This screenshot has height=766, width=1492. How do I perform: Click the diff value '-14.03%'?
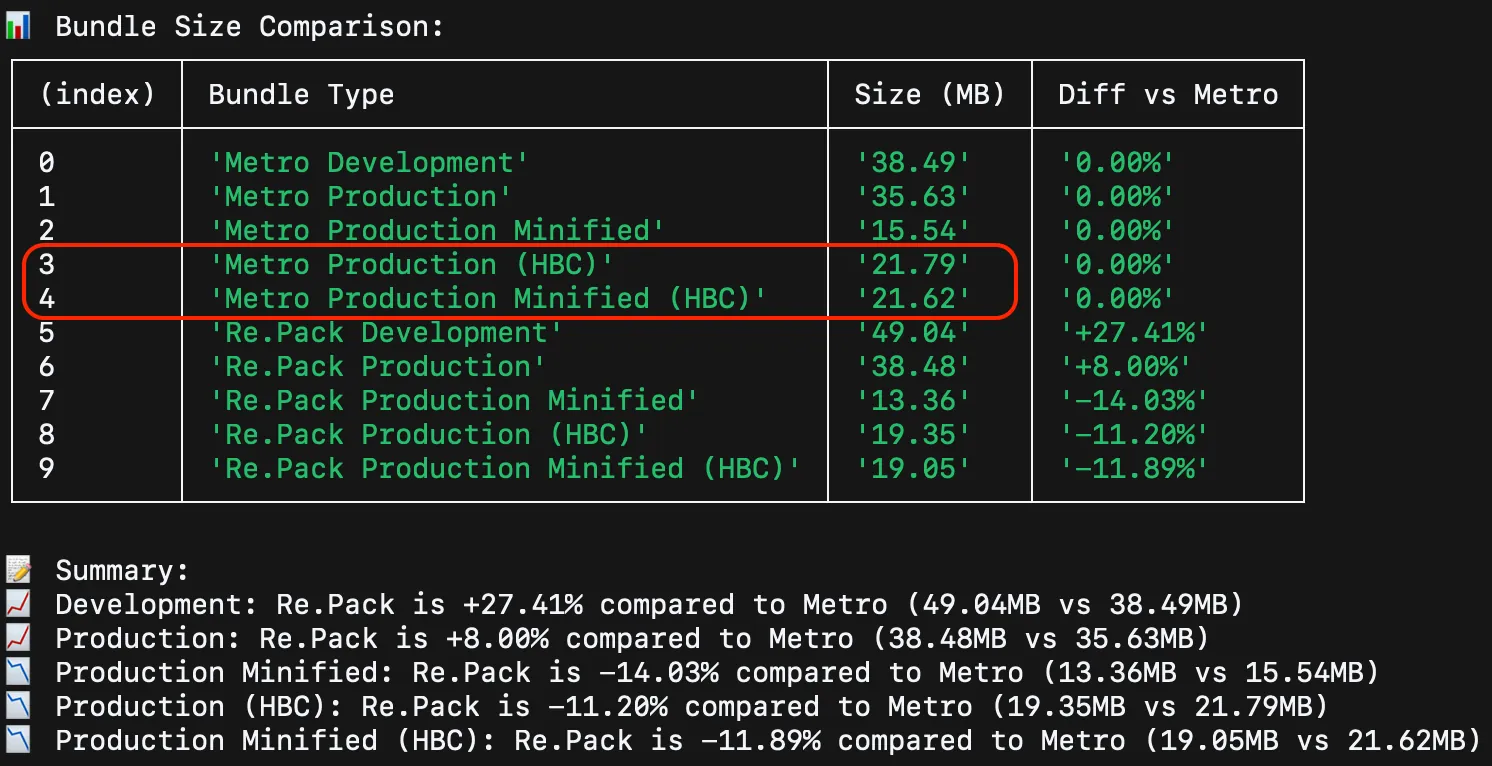pos(1134,400)
